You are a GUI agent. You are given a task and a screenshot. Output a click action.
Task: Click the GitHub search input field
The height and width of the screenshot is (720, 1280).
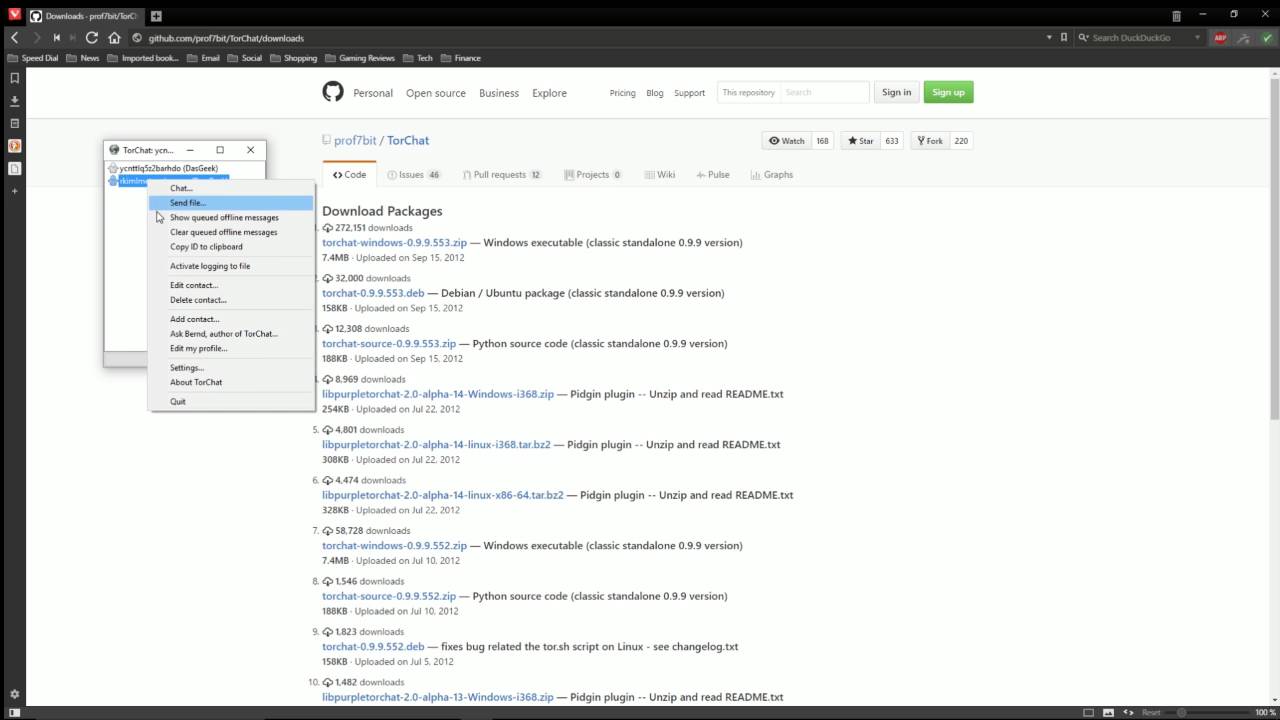825,92
